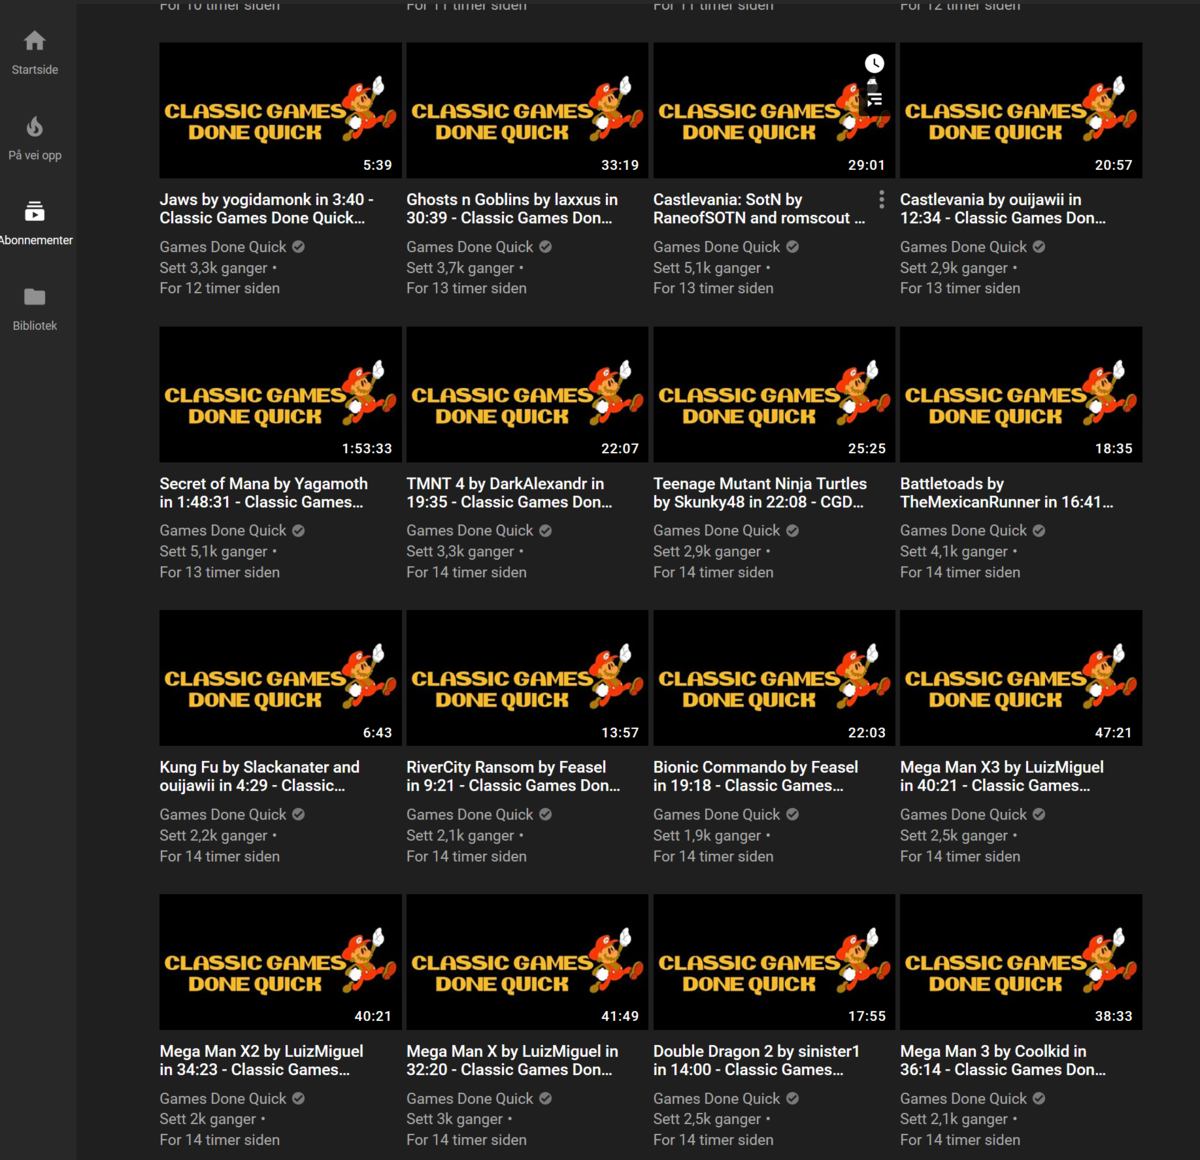The height and width of the screenshot is (1160, 1200).
Task: Open Bionic Commando thumbnail 22:03
Action: [x=774, y=679]
